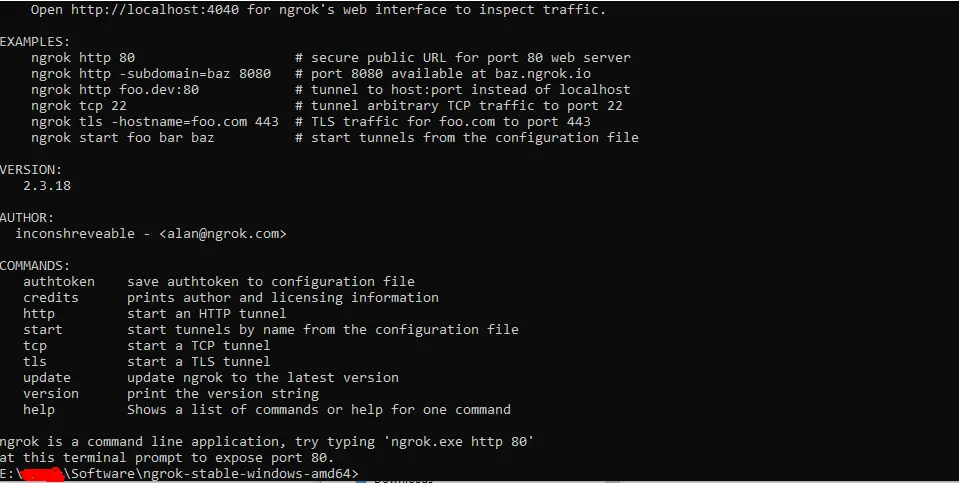Click the 'ngrok http foo.dev:80' example
Image resolution: width=959 pixels, height=483 pixels.
[x=115, y=90]
